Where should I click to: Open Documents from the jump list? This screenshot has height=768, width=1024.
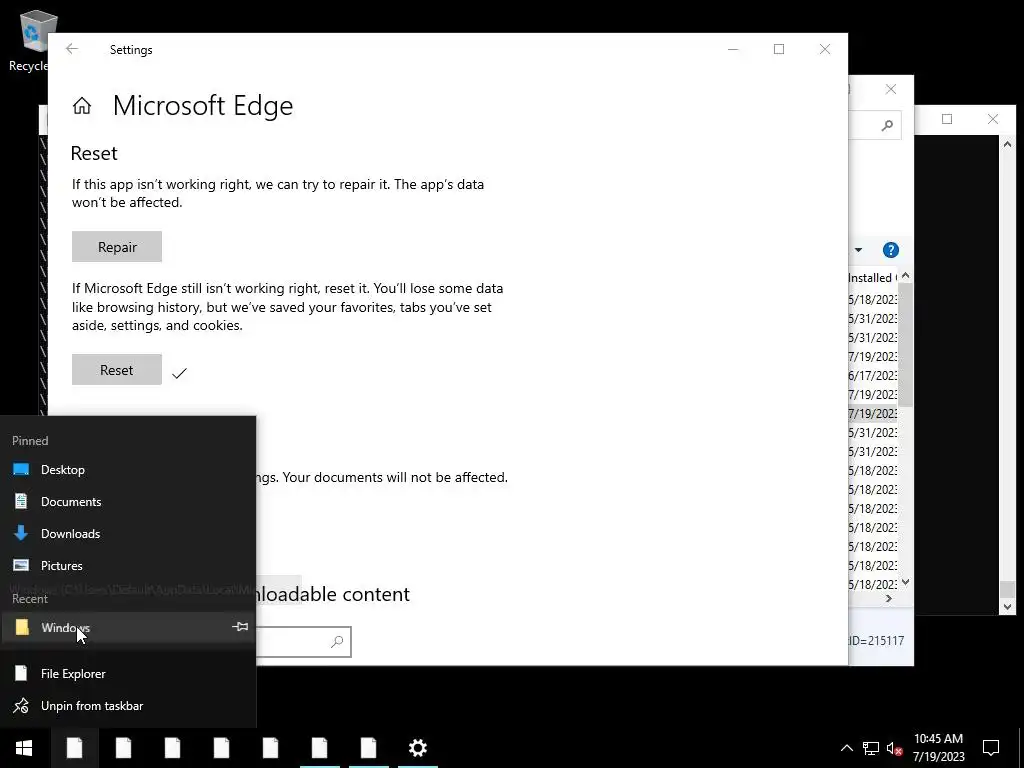[x=128, y=502]
